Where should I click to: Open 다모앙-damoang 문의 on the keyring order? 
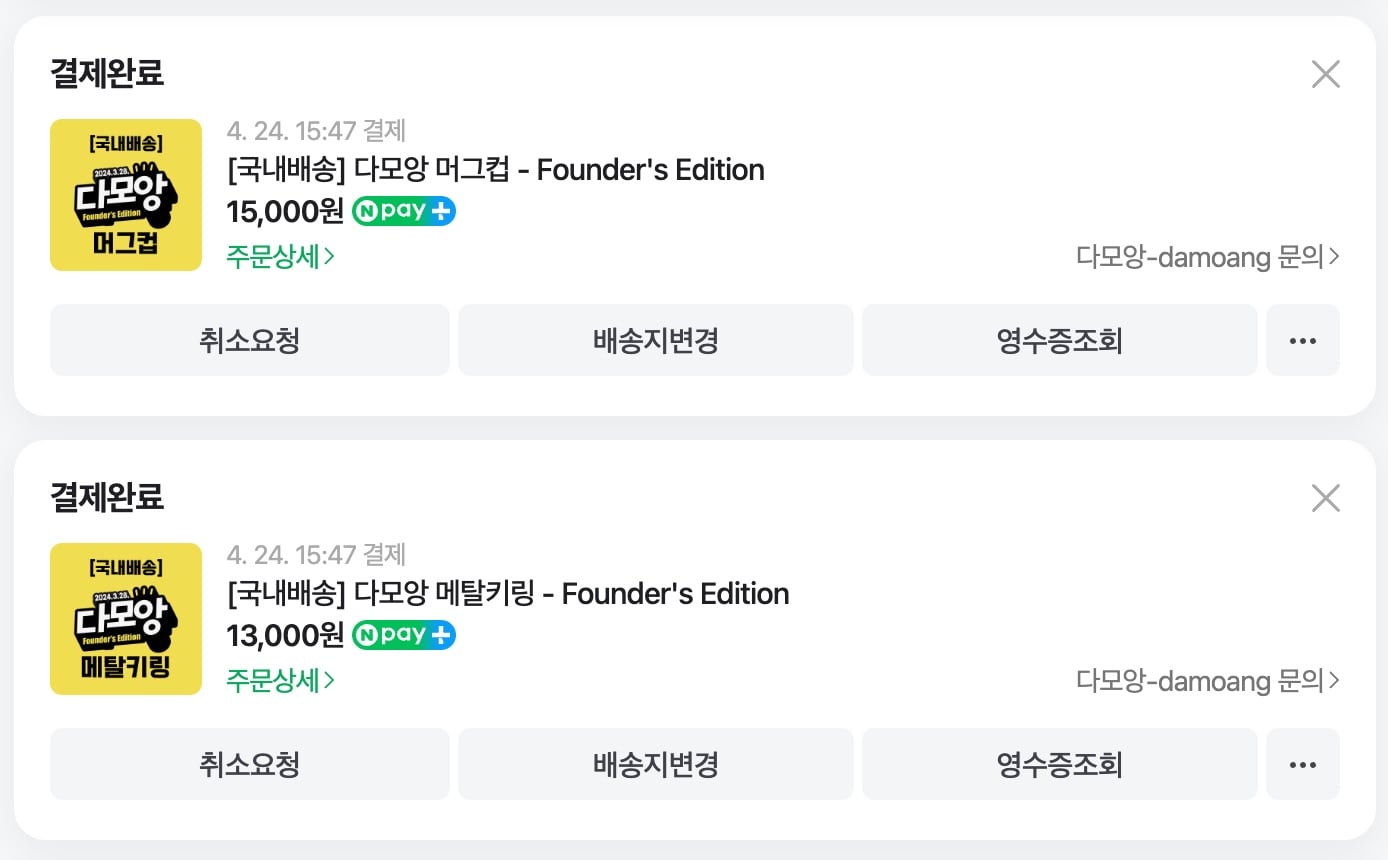coord(1208,681)
